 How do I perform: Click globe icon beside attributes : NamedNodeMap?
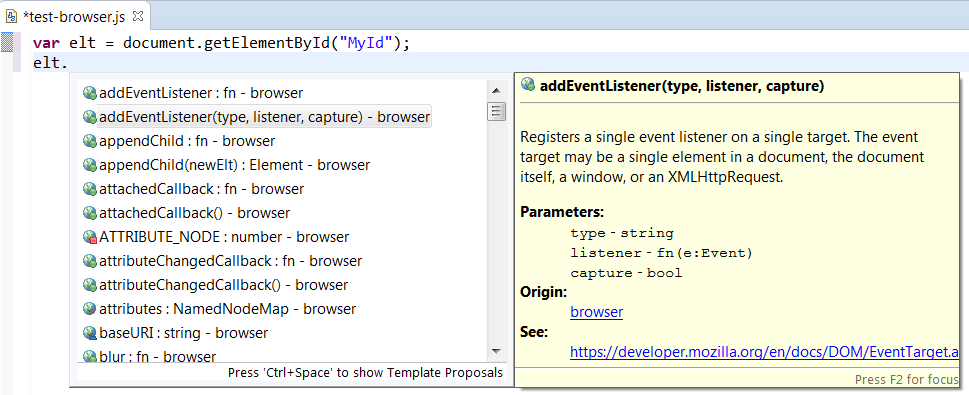90,308
